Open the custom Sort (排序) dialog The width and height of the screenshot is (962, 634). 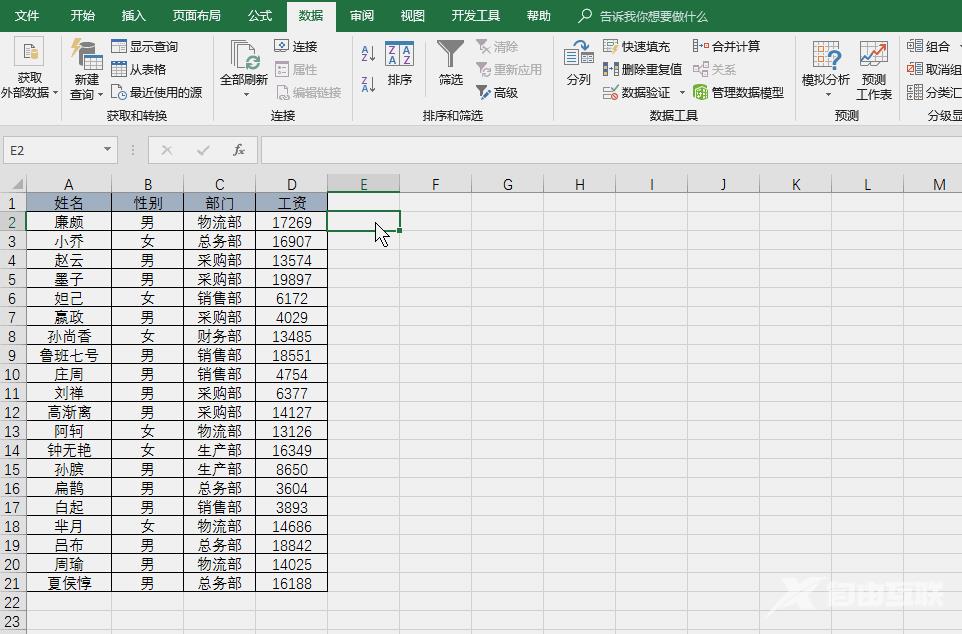(400, 64)
